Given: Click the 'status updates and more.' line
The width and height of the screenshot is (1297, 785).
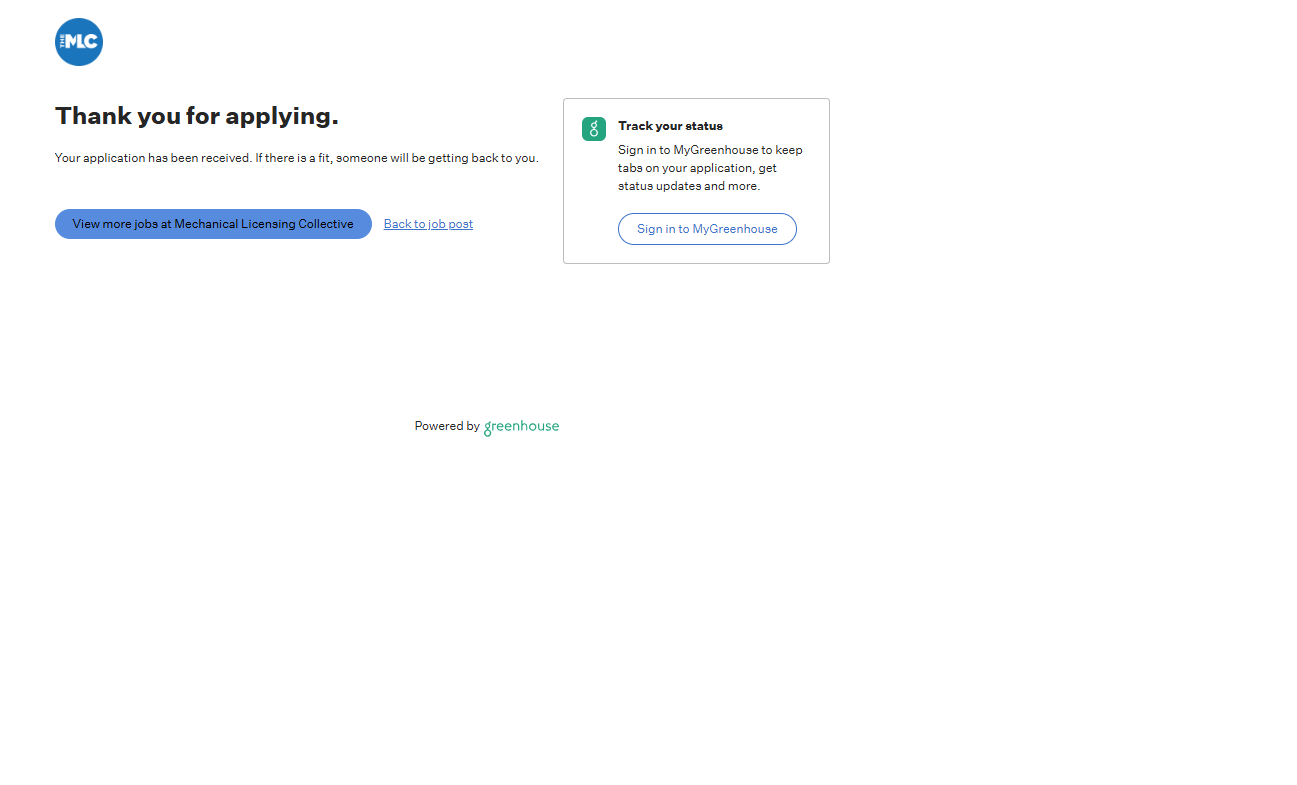Looking at the screenshot, I should (x=689, y=186).
